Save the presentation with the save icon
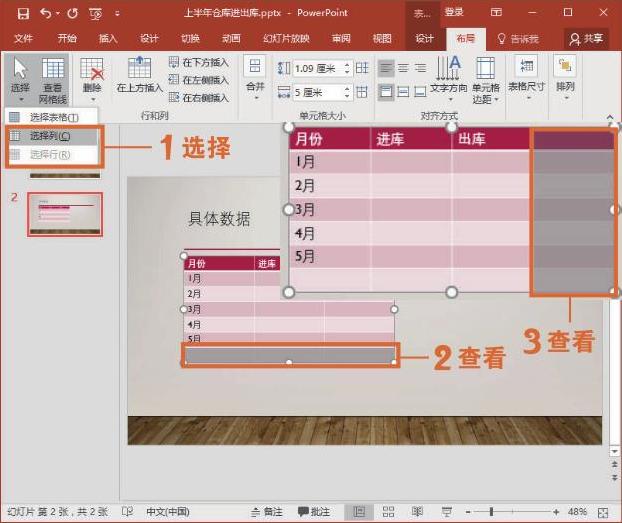Screen dimensions: 622x523 23,13
